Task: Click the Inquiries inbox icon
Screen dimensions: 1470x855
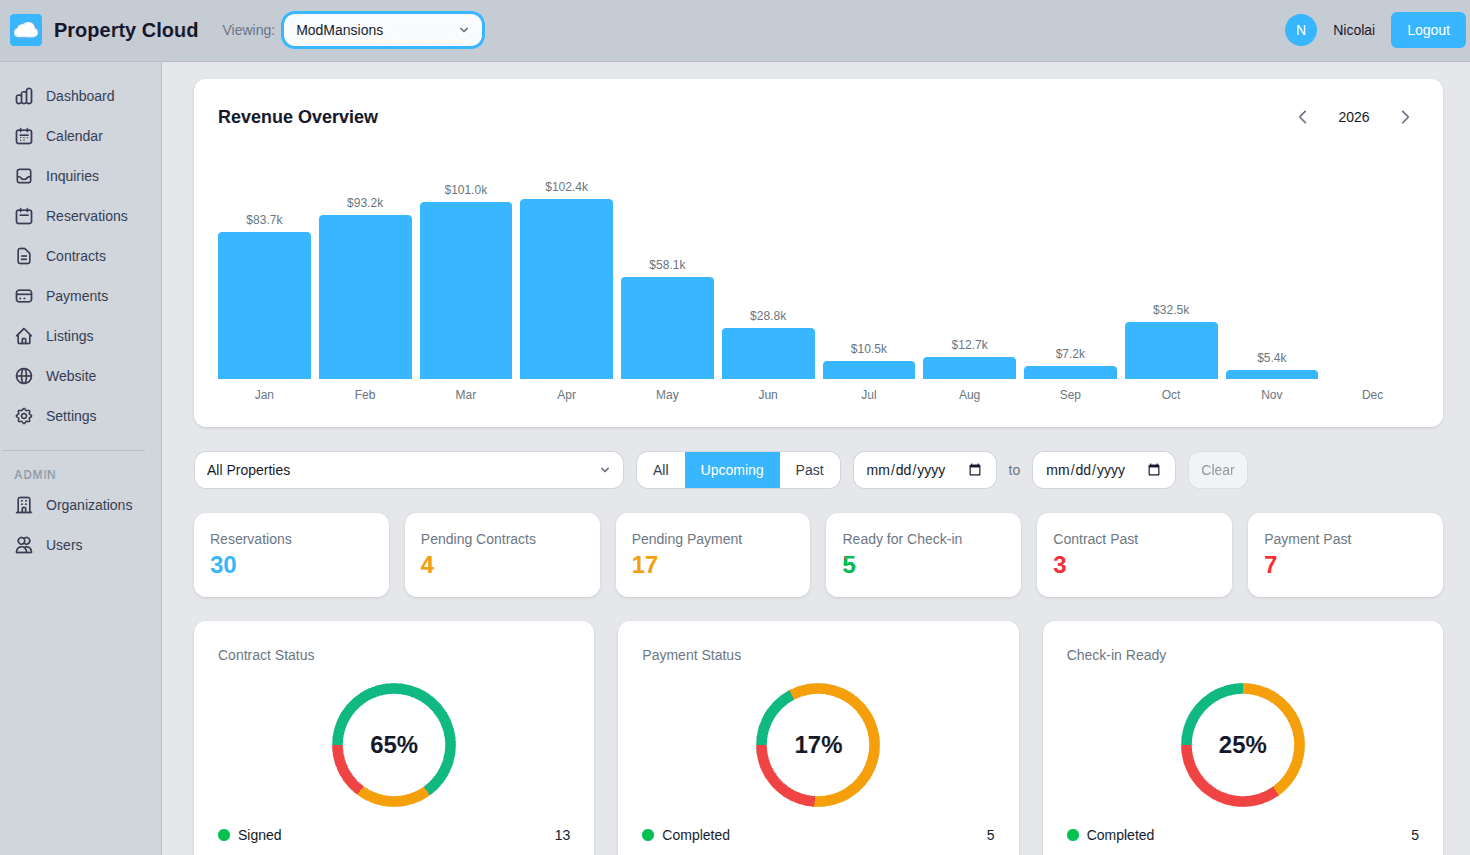Action: click(24, 176)
